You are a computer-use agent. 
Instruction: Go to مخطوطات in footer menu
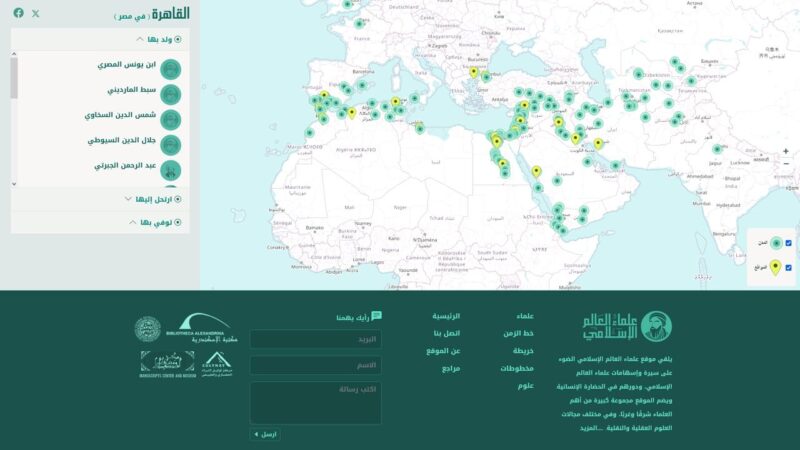click(517, 368)
